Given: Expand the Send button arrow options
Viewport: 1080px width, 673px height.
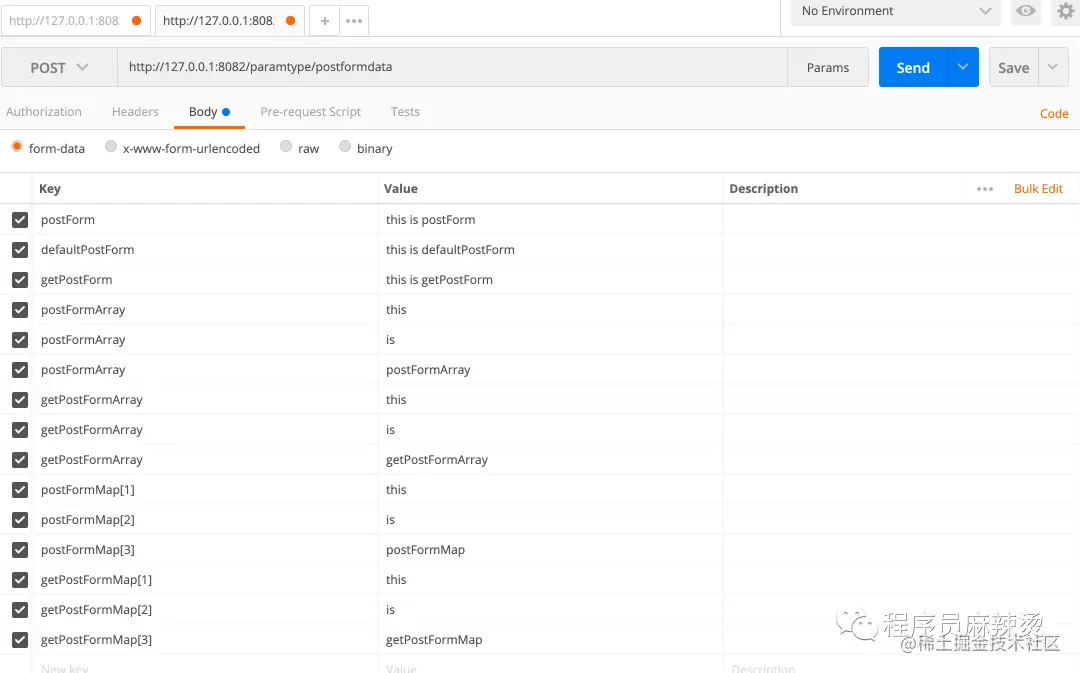Looking at the screenshot, I should point(963,67).
